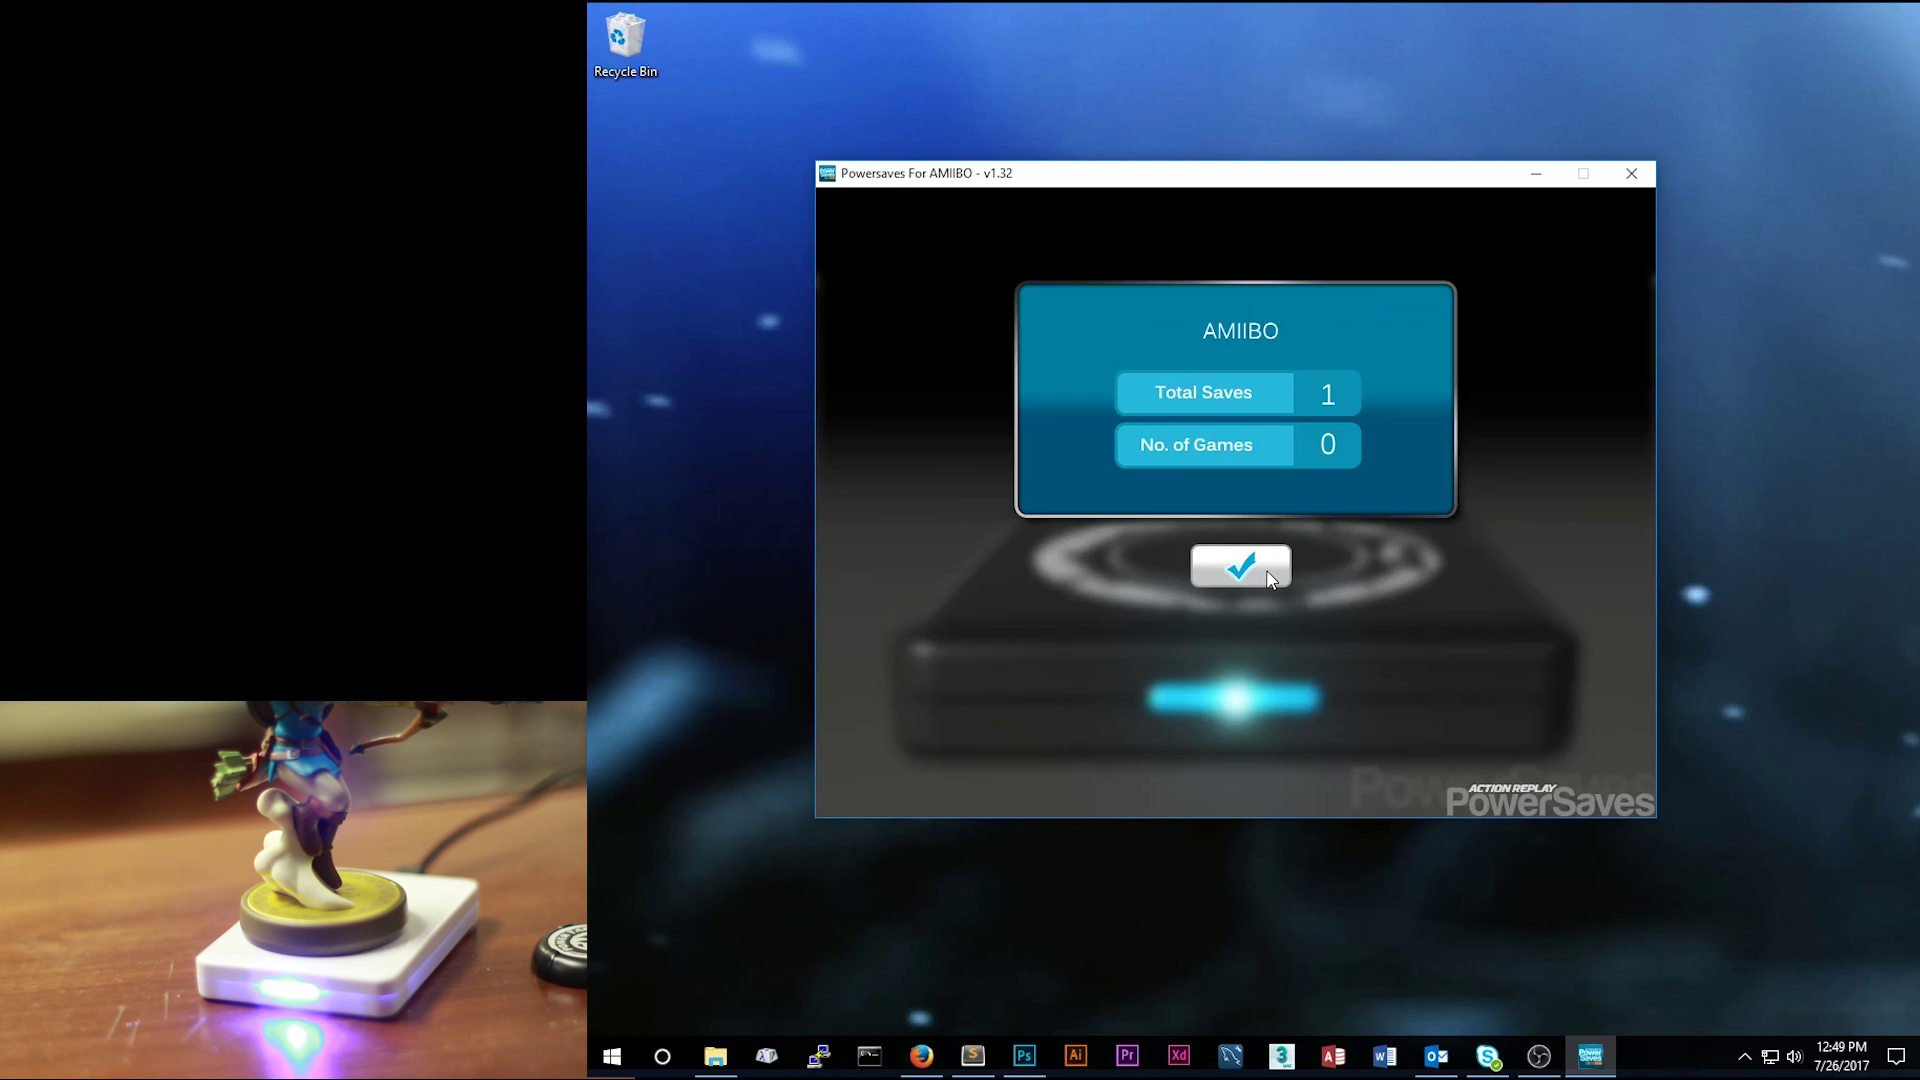The image size is (1920, 1080).
Task: Click the PowerSaves taskbar icon
Action: click(1590, 1056)
